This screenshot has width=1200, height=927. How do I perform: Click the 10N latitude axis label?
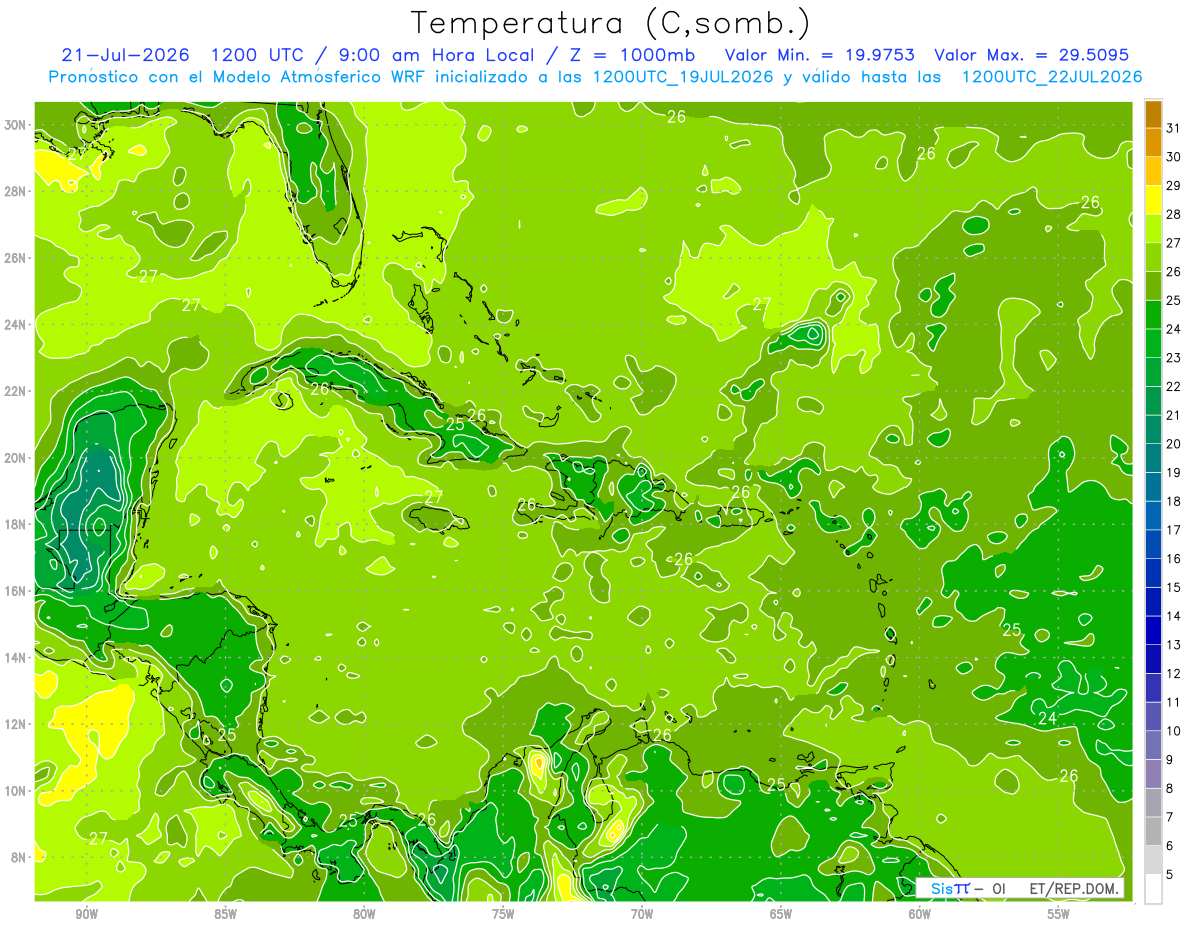coord(16,791)
